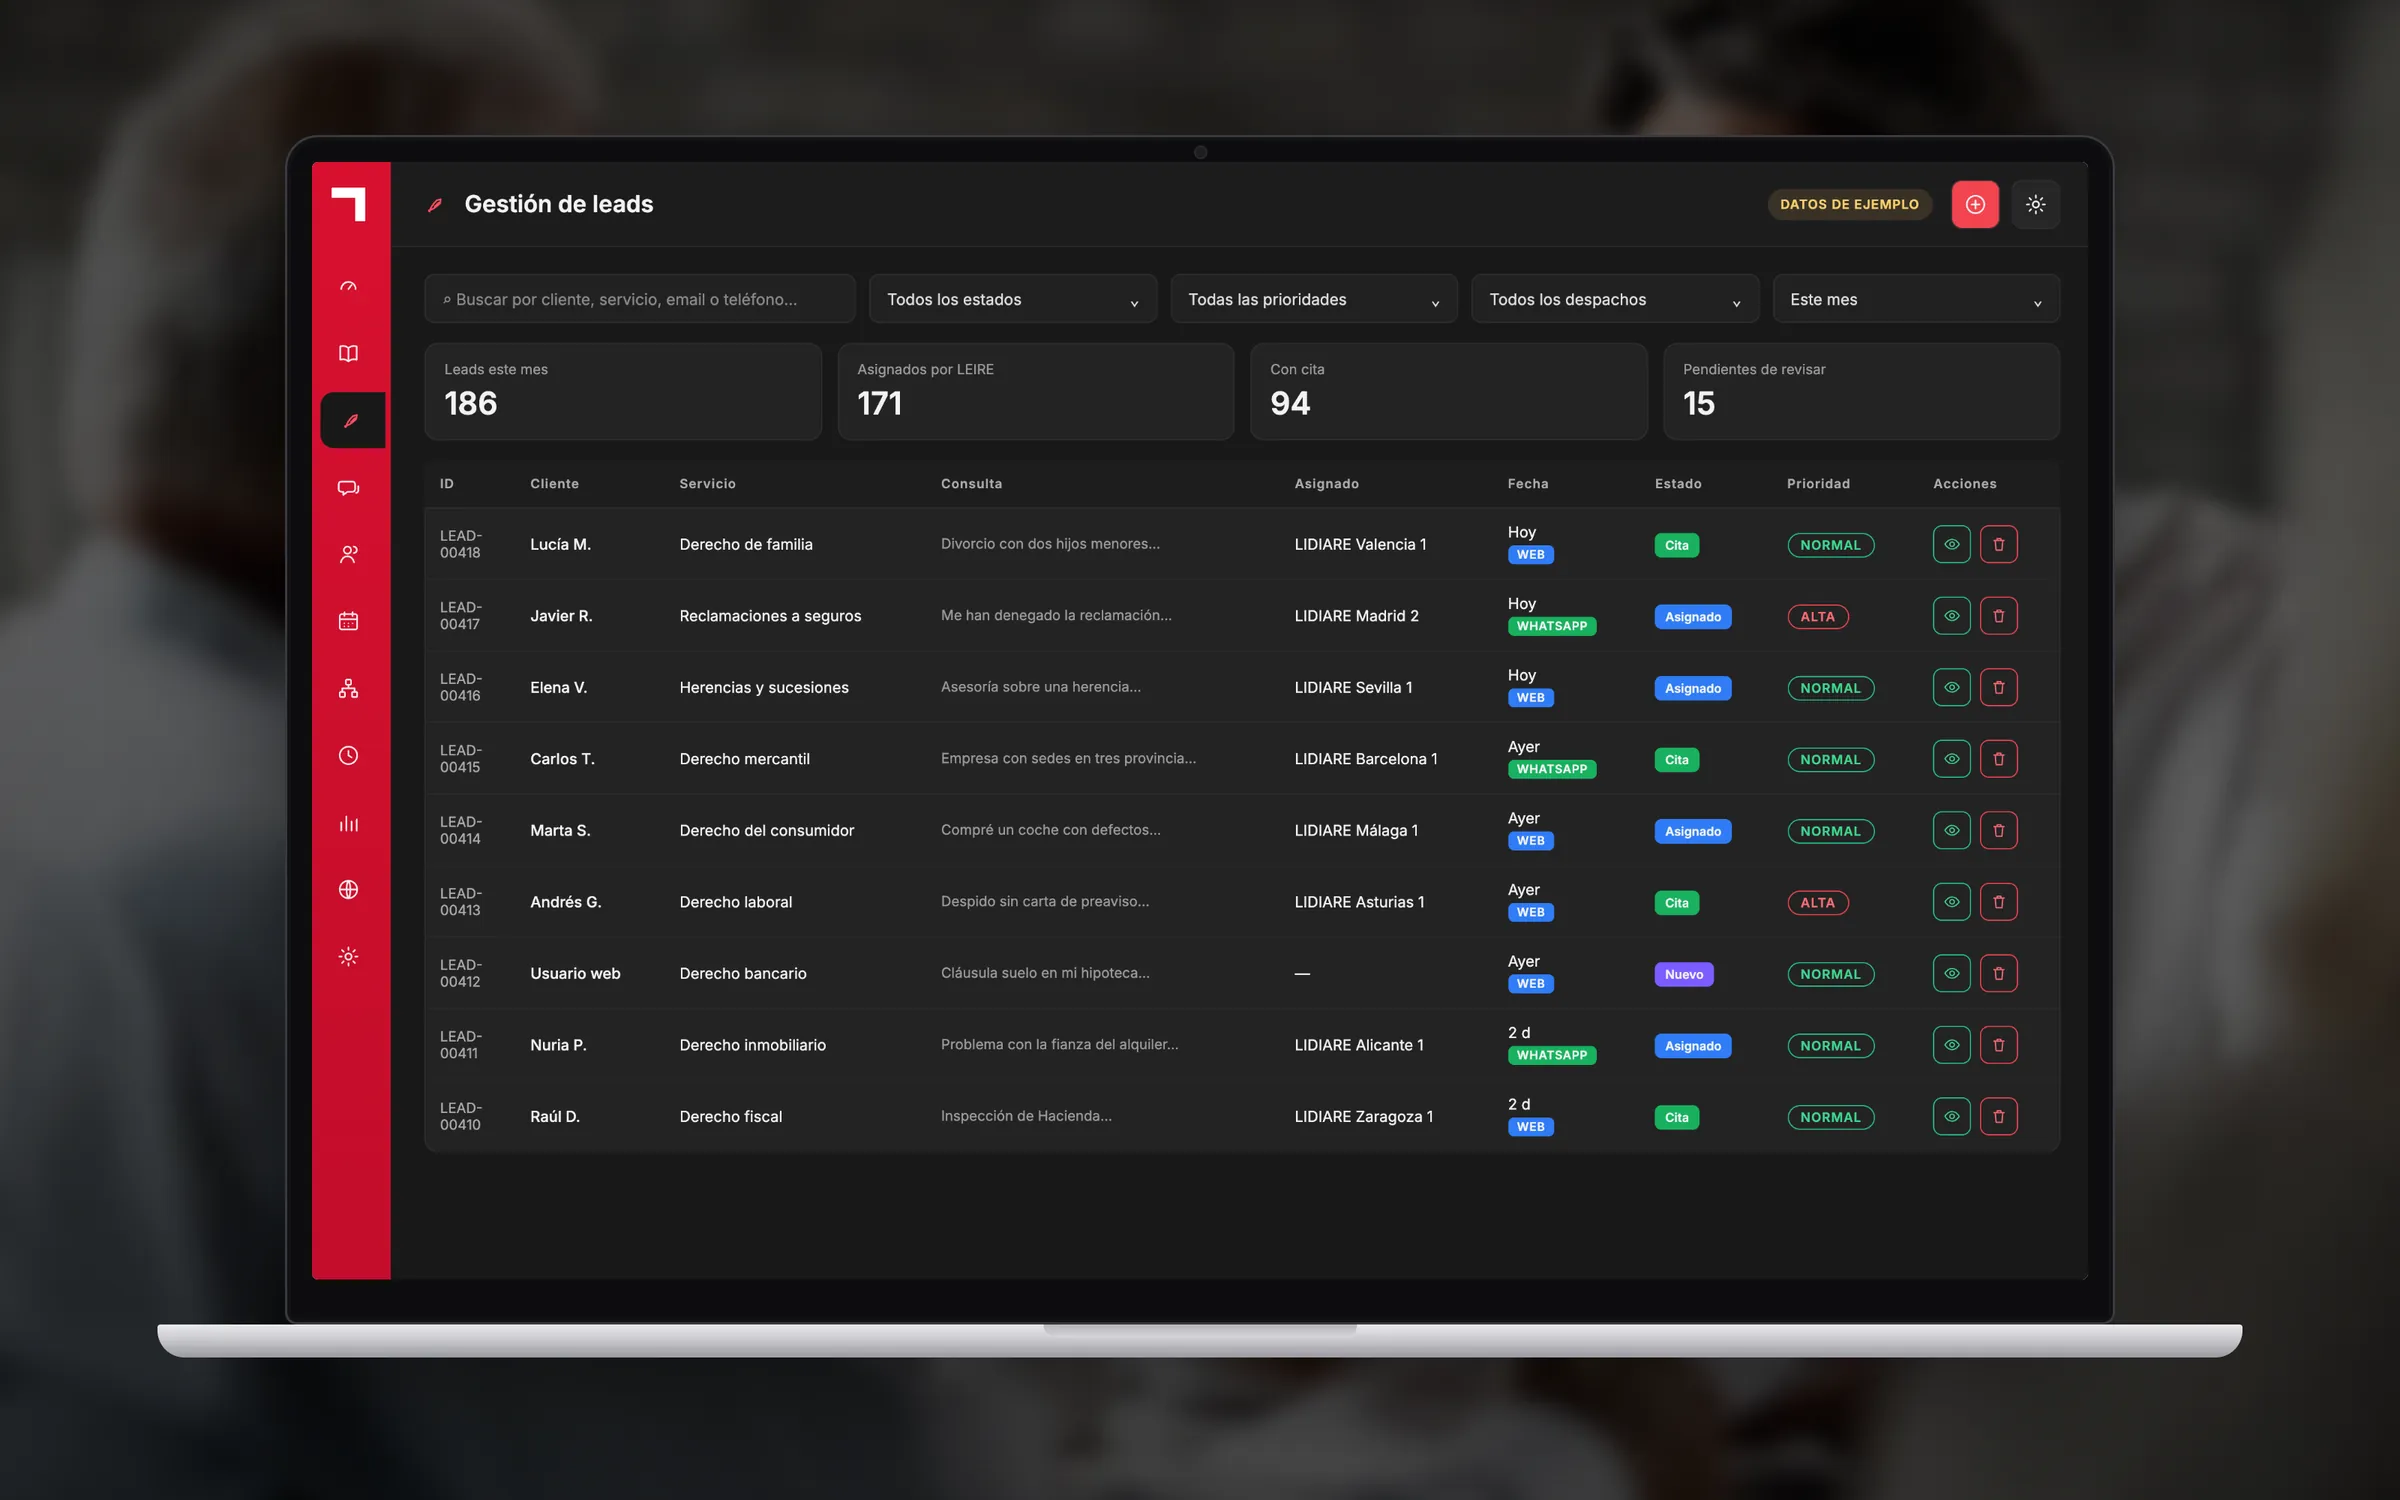Viewport: 2400px width, 1500px height.
Task: View details of Raúl D. lead
Action: coord(1951,1117)
